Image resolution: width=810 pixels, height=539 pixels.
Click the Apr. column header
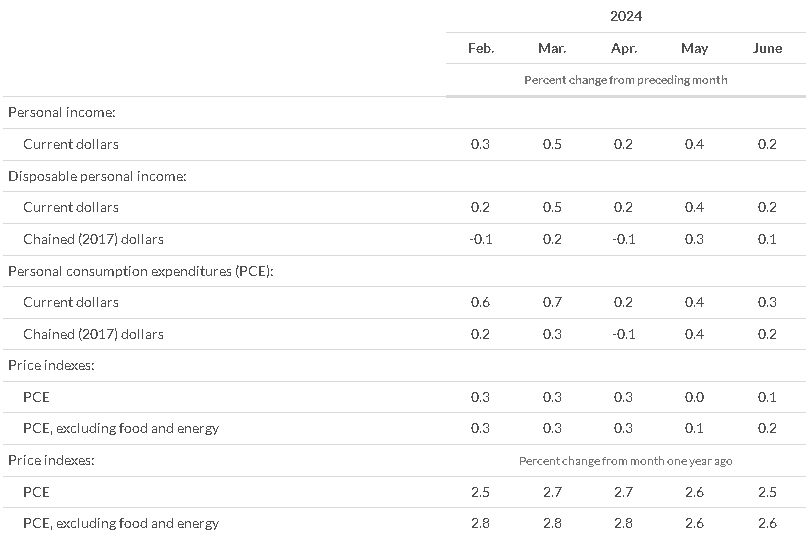coord(624,49)
